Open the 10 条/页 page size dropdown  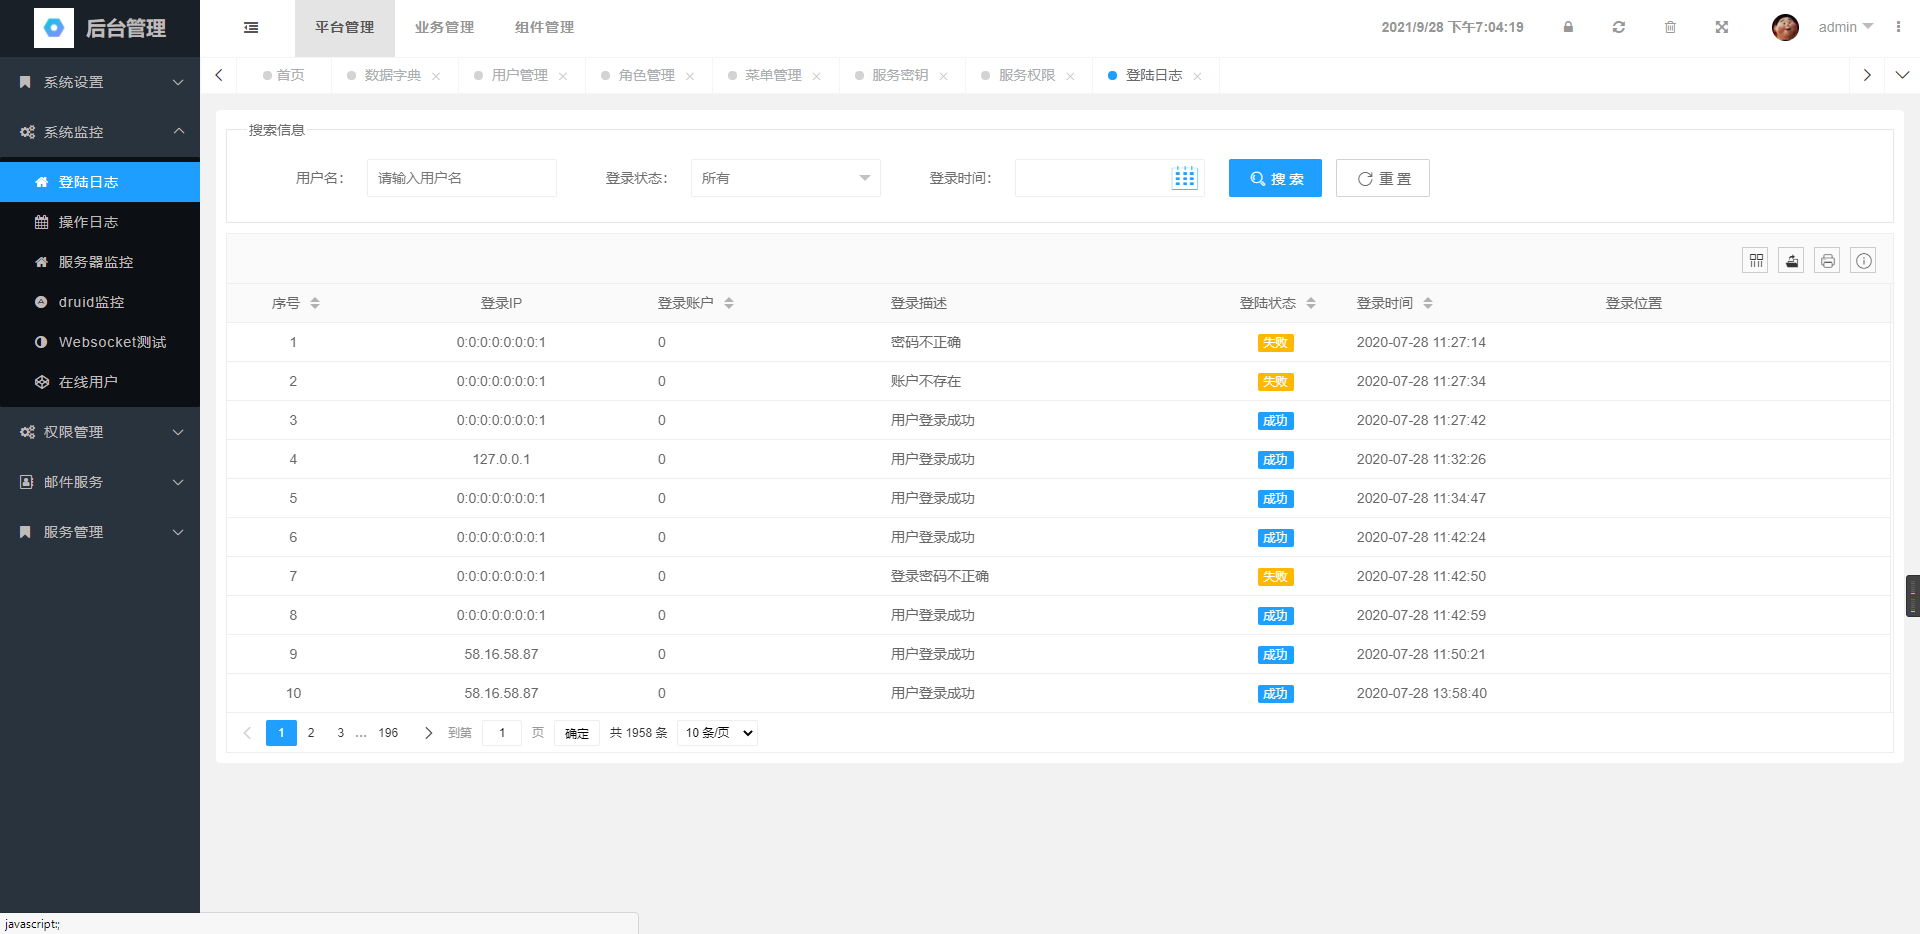pos(717,733)
